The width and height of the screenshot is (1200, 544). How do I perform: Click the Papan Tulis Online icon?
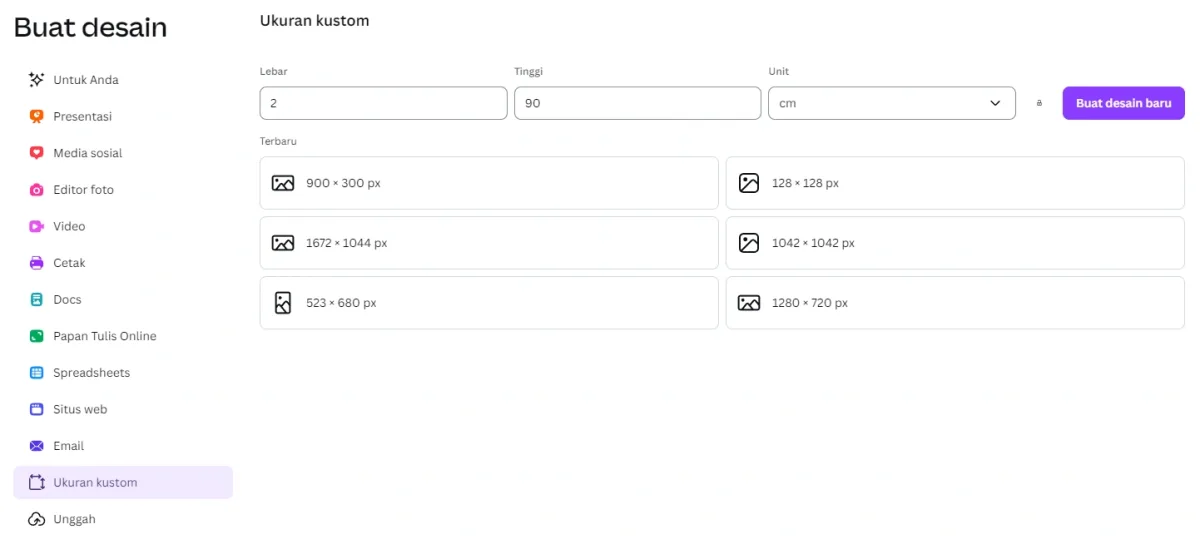coord(36,336)
